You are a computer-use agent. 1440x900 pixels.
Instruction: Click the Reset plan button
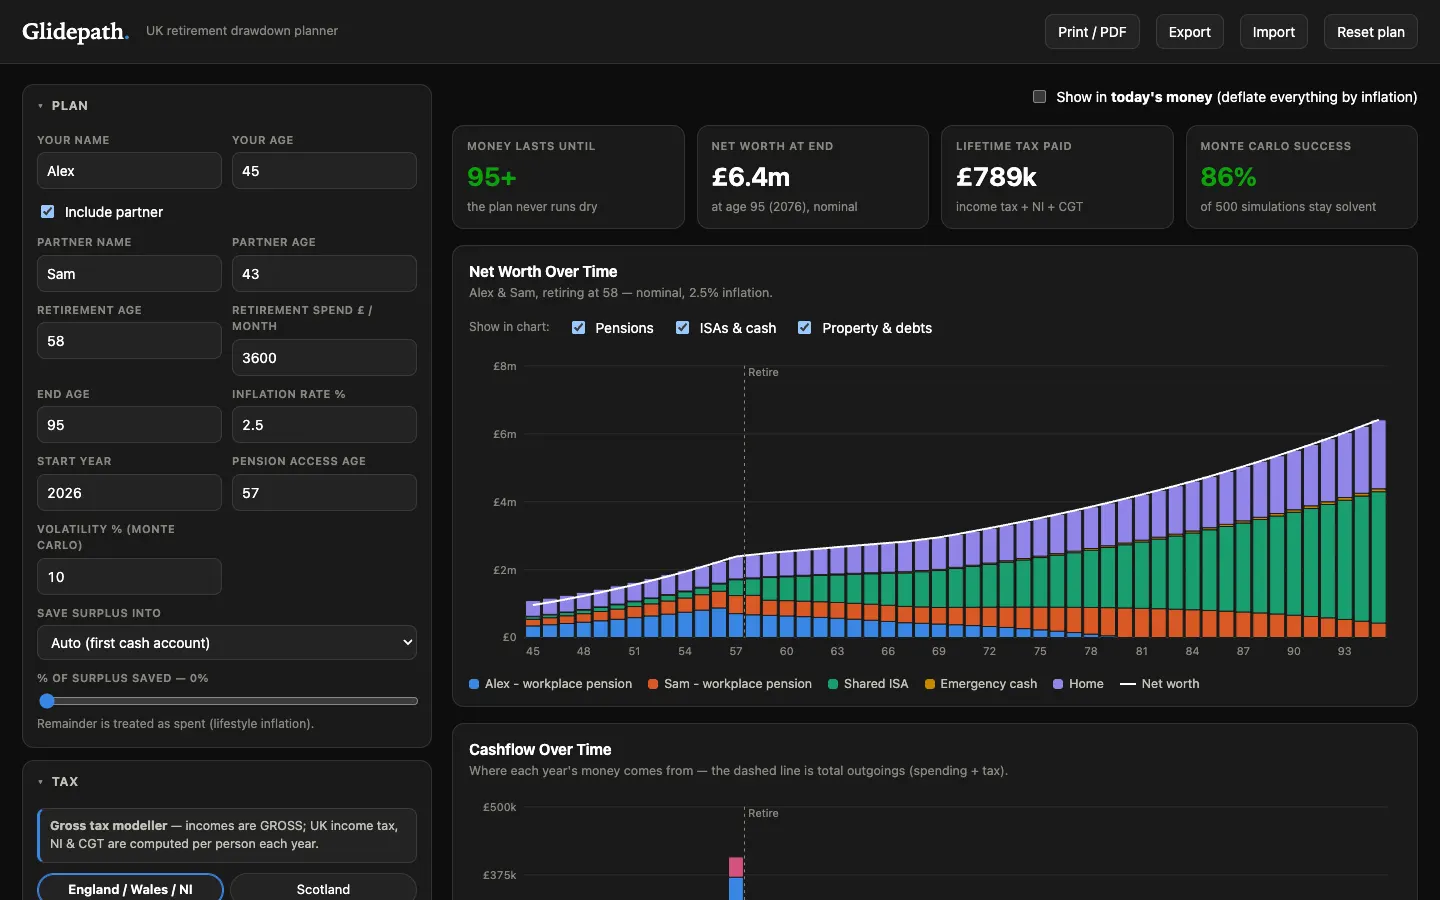pyautogui.click(x=1370, y=32)
